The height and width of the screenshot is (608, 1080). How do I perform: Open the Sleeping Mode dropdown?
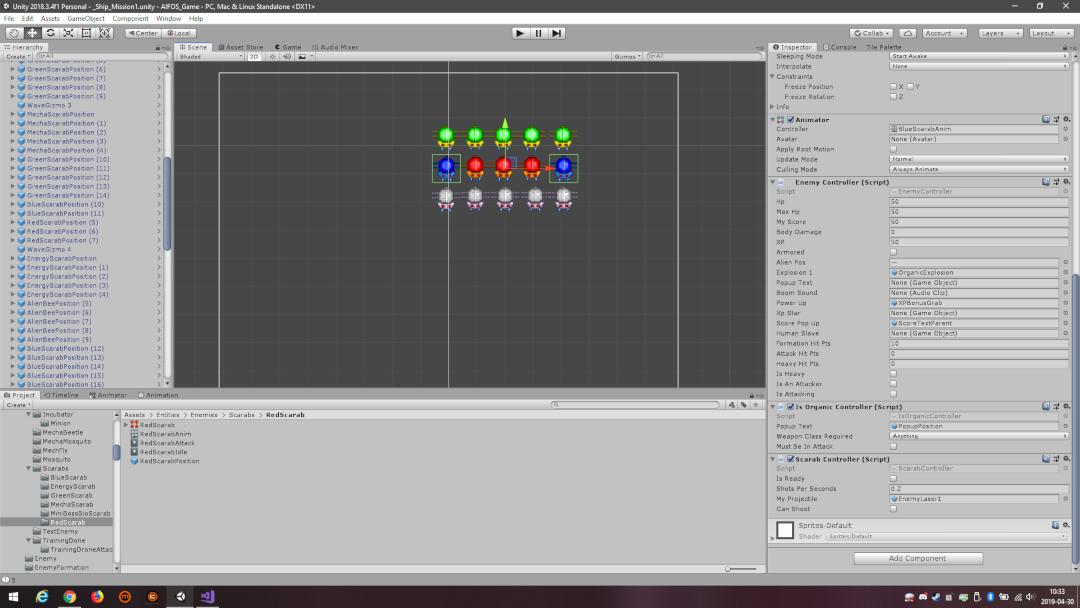click(x=979, y=56)
